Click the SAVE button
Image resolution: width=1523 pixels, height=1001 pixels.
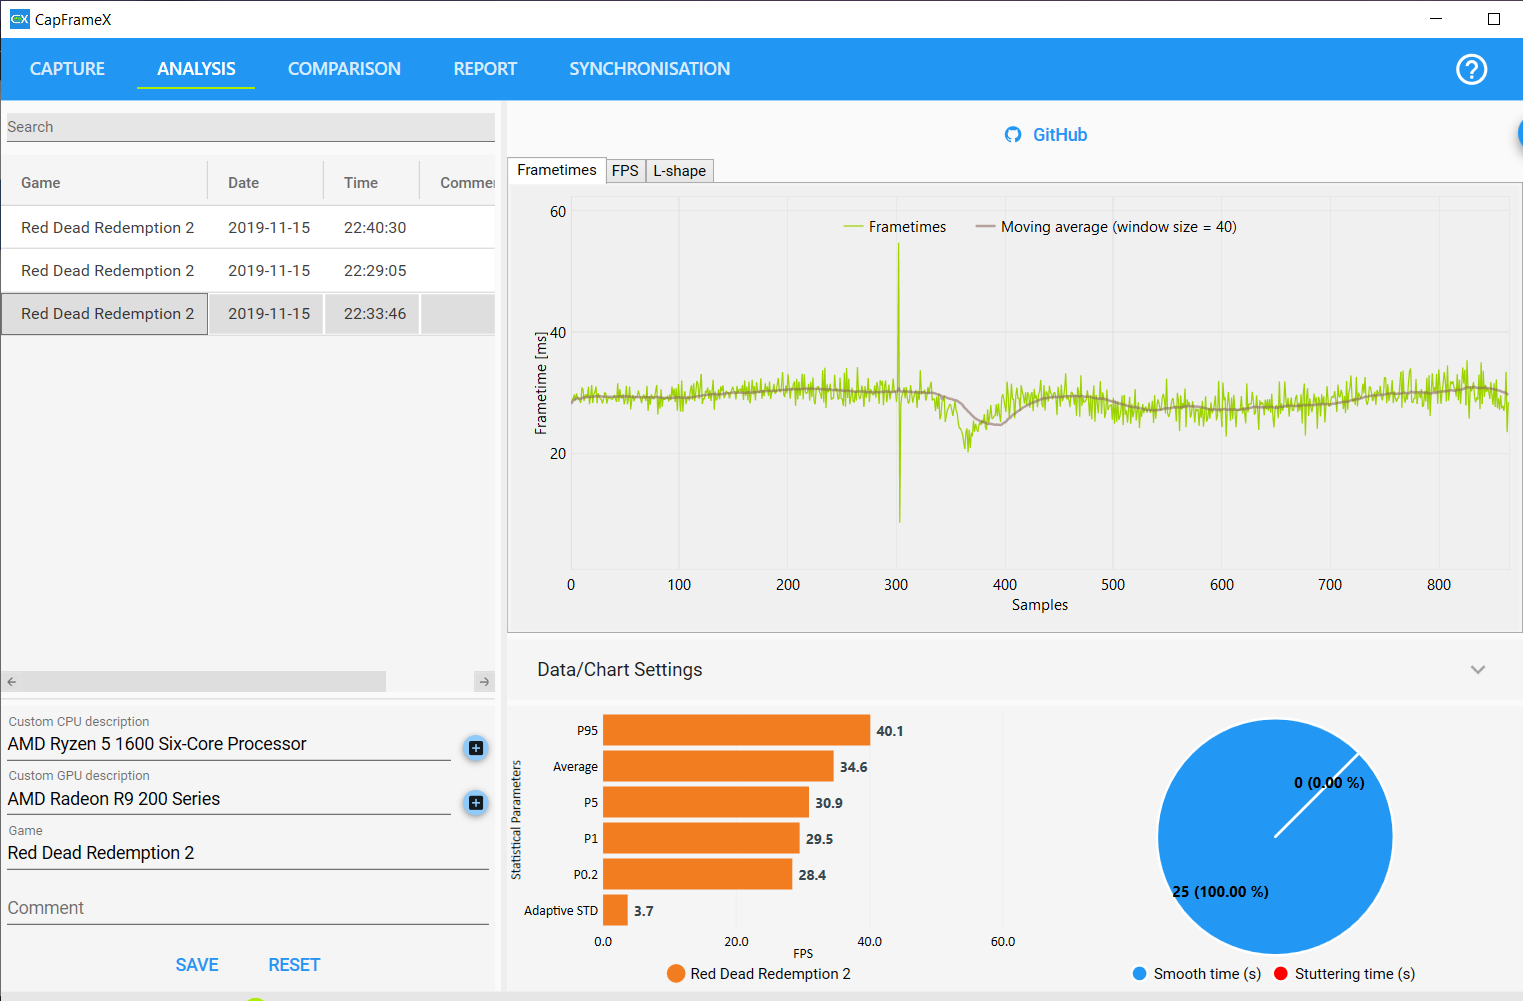point(197,965)
